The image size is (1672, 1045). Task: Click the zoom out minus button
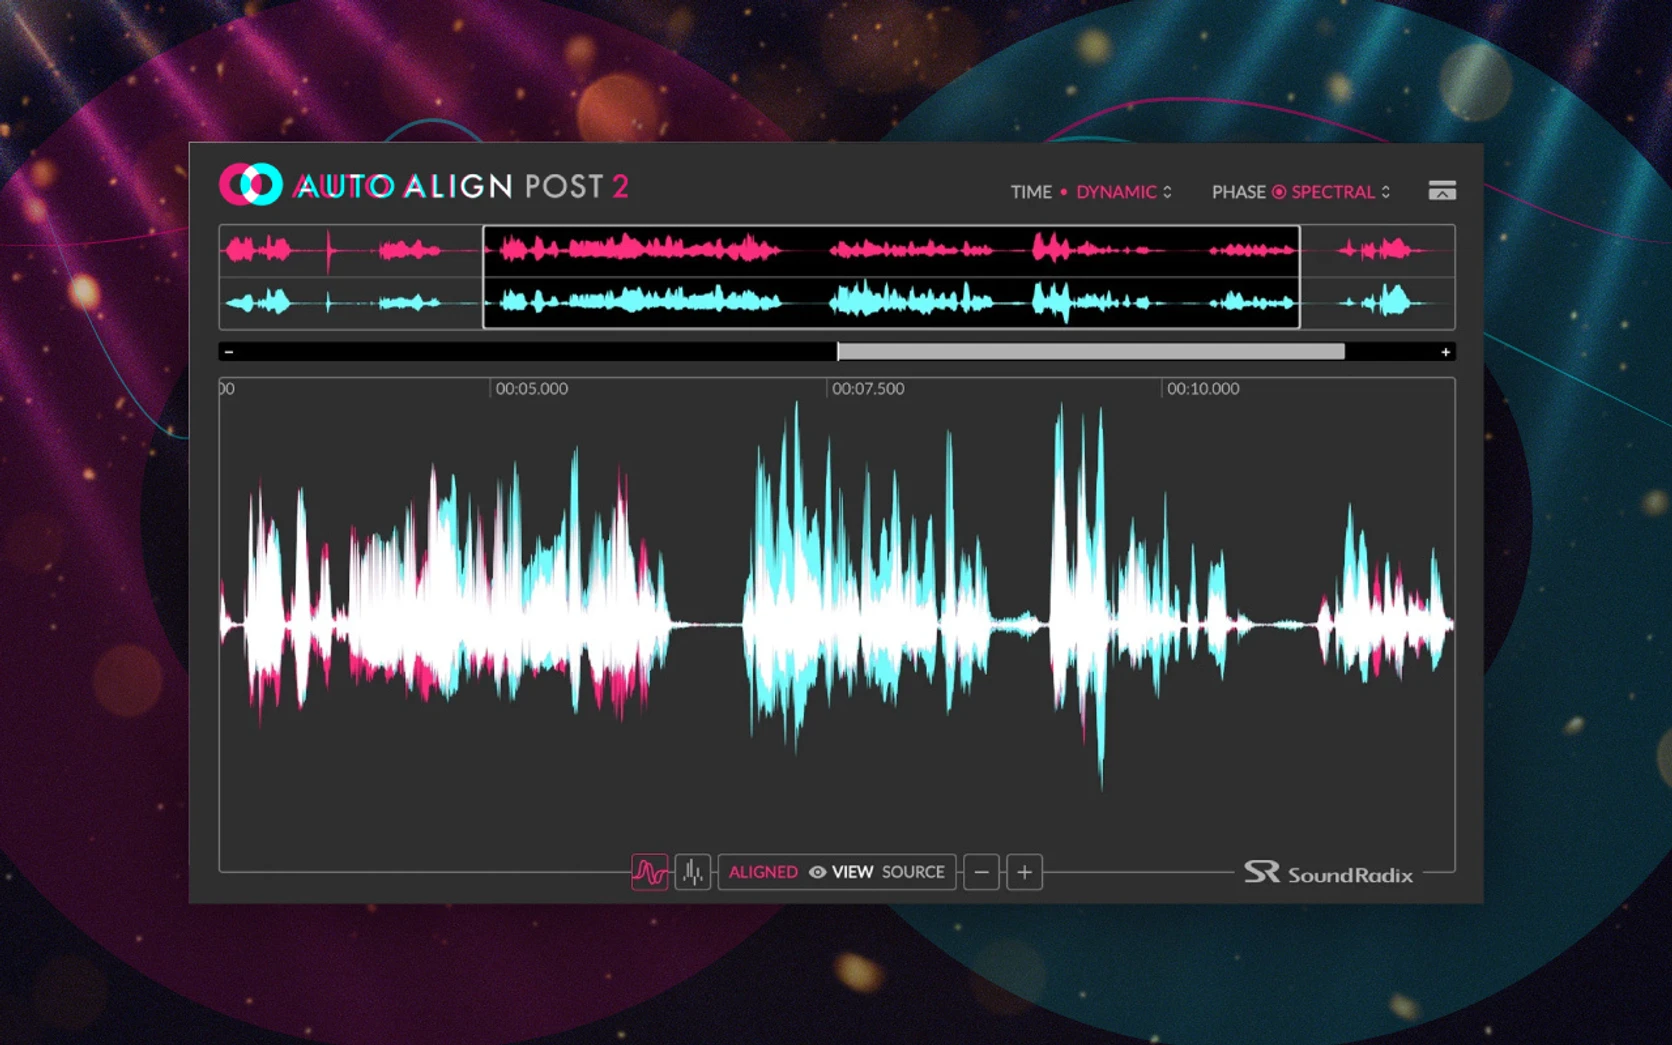(x=981, y=872)
